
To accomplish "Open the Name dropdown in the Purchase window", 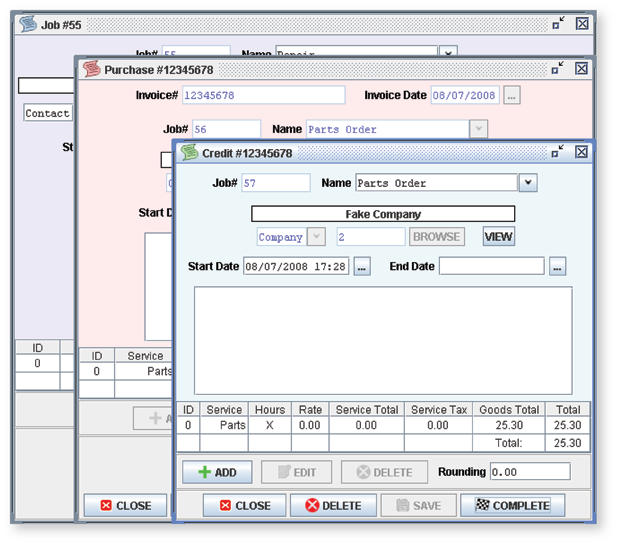I will (478, 129).
